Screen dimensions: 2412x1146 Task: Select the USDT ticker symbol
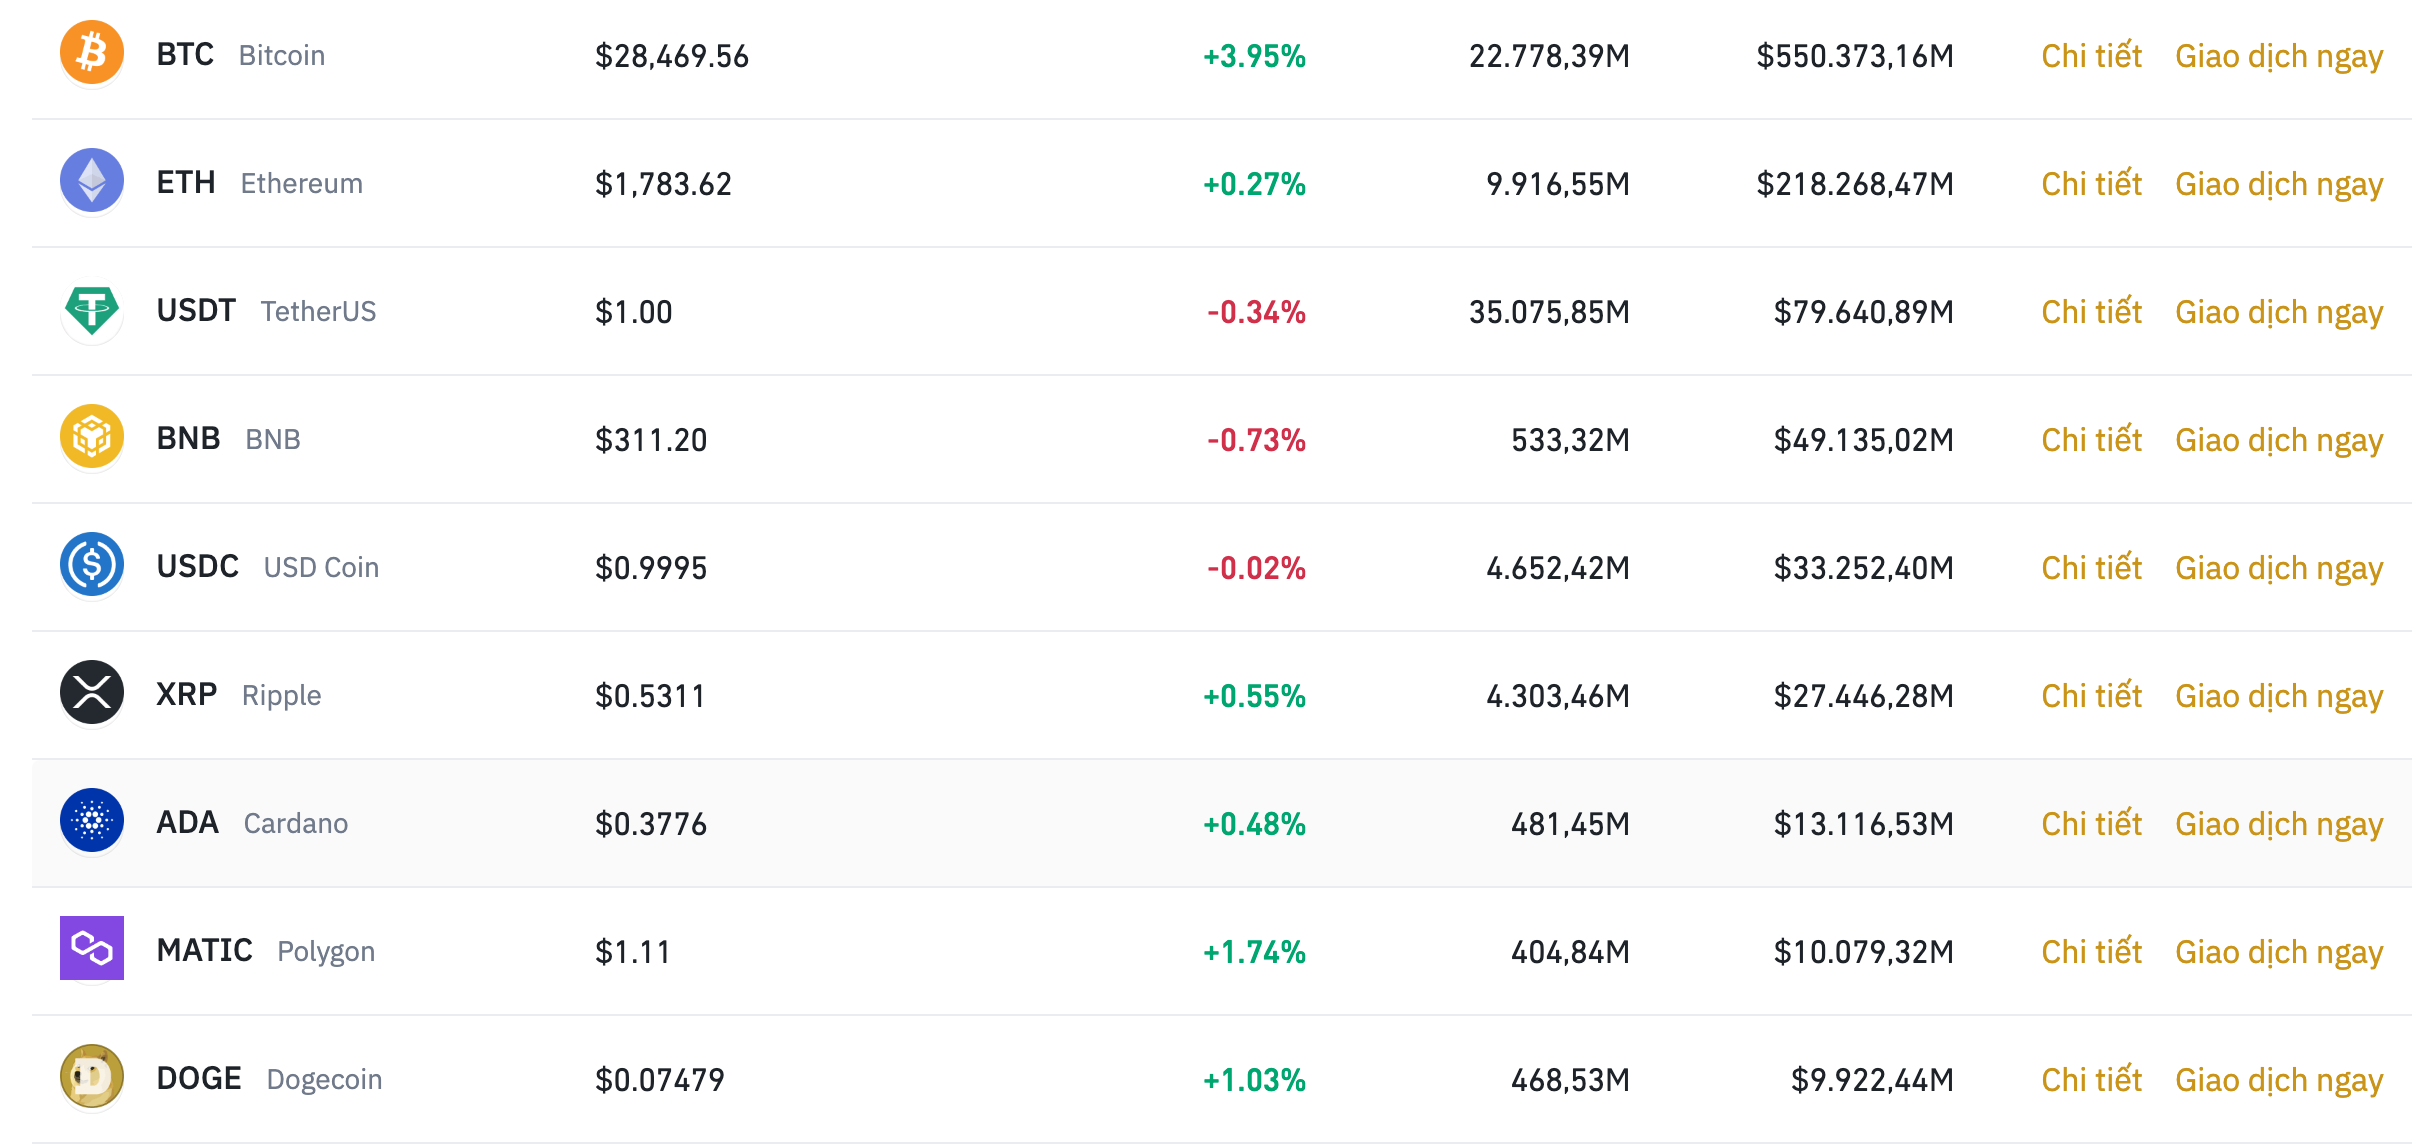point(196,310)
